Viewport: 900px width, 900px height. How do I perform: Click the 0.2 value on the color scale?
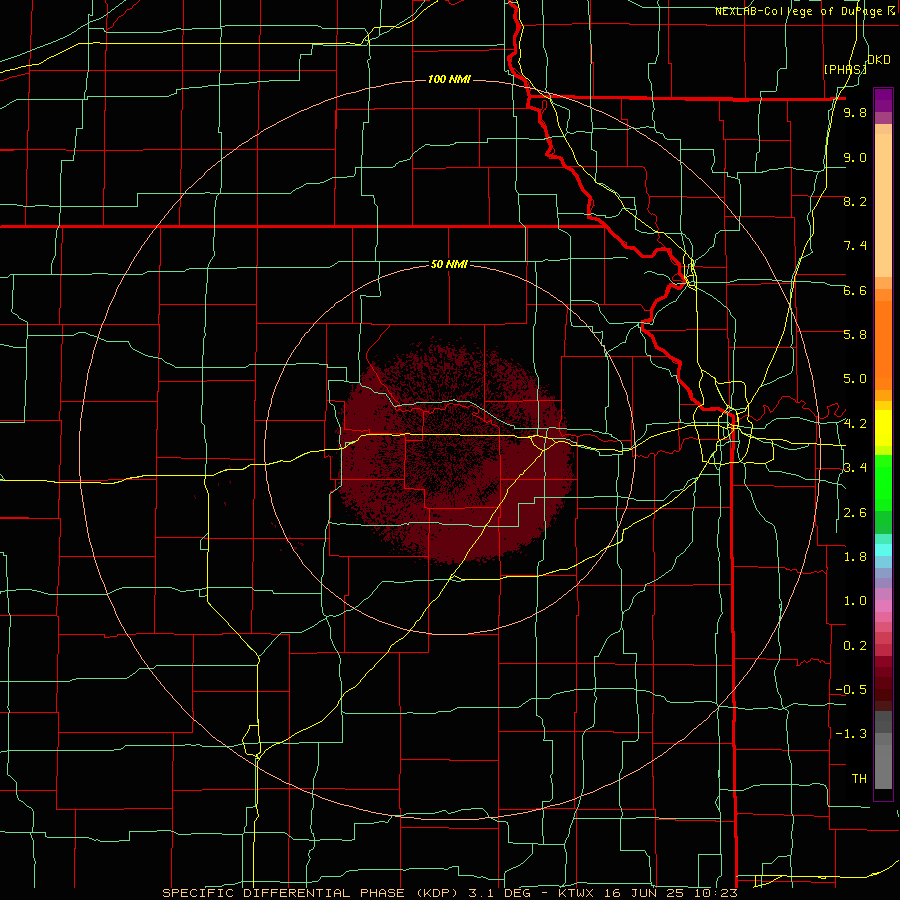(855, 646)
